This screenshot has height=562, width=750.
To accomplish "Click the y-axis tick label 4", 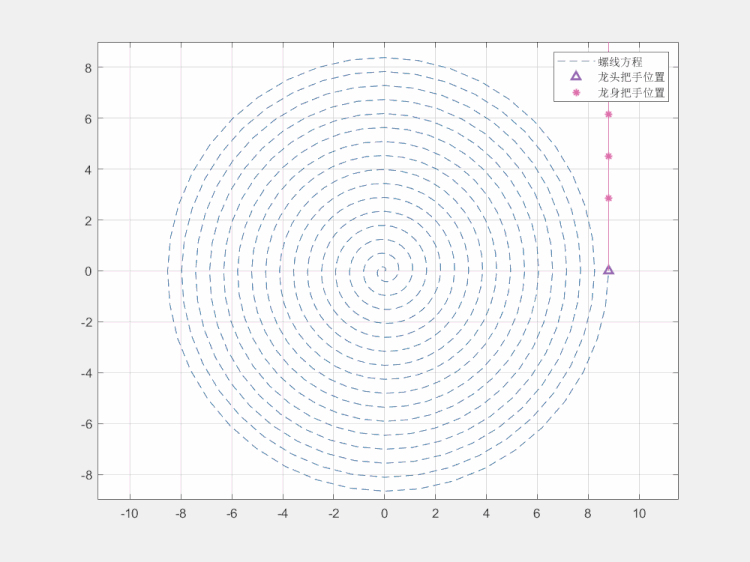I will [x=88, y=169].
